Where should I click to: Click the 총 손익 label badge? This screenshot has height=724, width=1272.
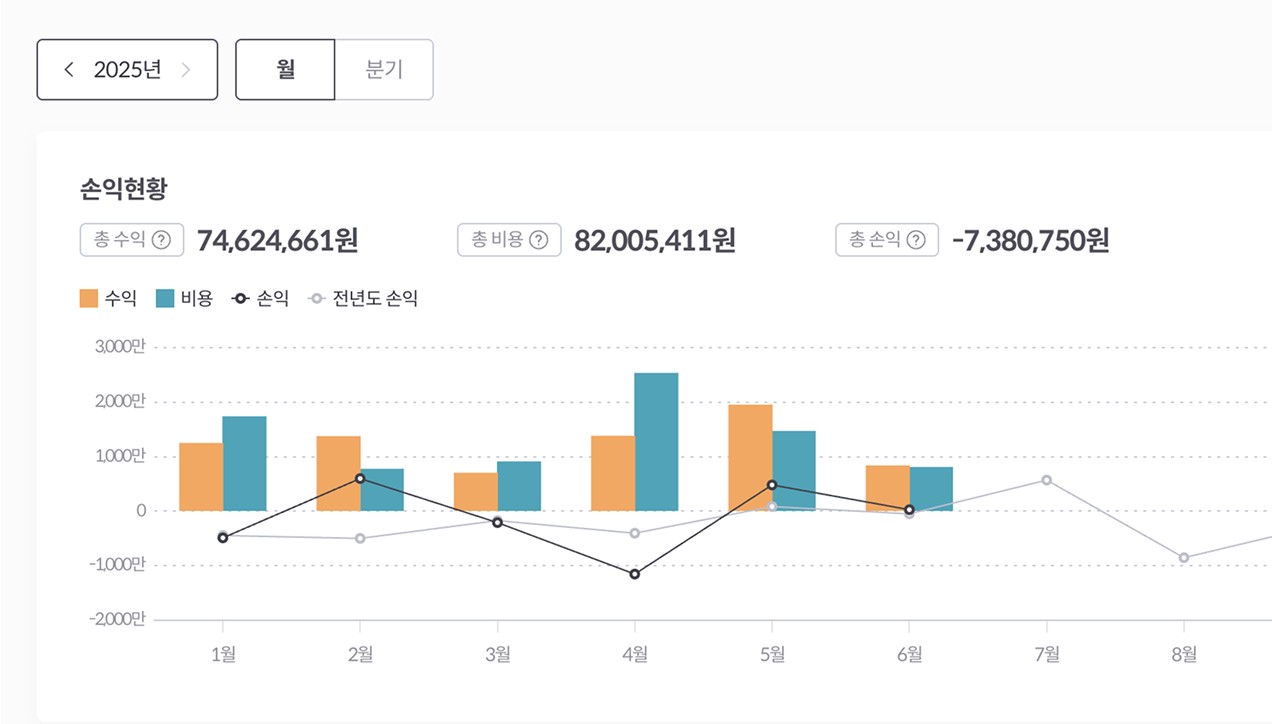pos(887,240)
